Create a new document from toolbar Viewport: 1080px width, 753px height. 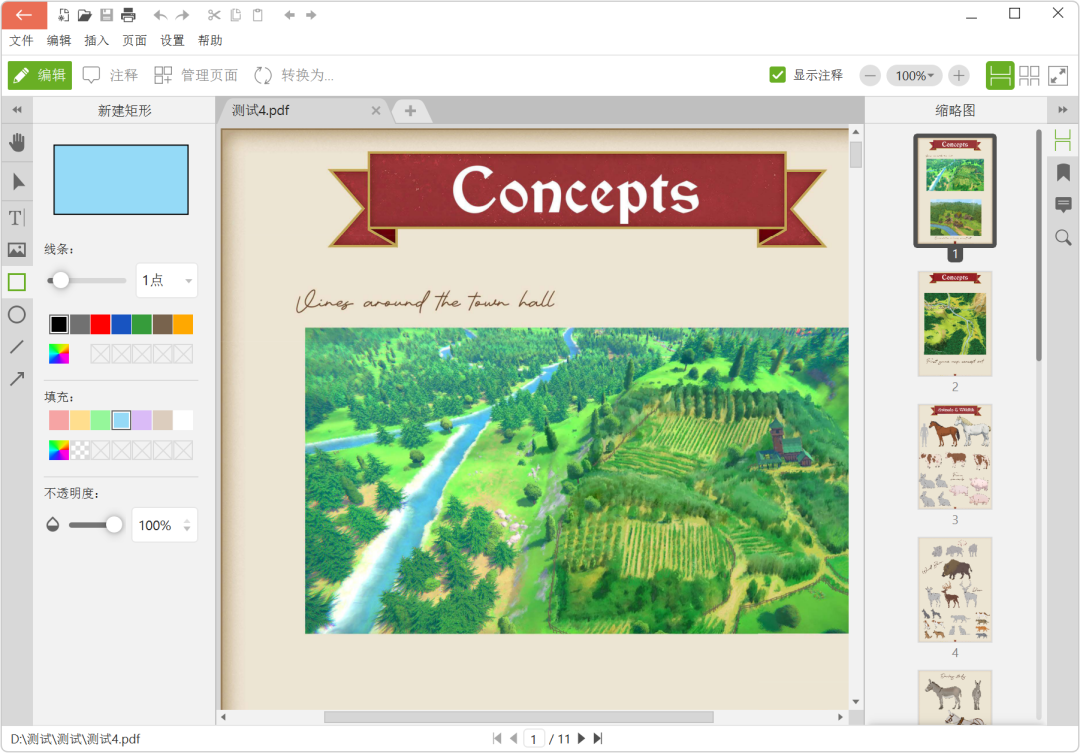[63, 14]
